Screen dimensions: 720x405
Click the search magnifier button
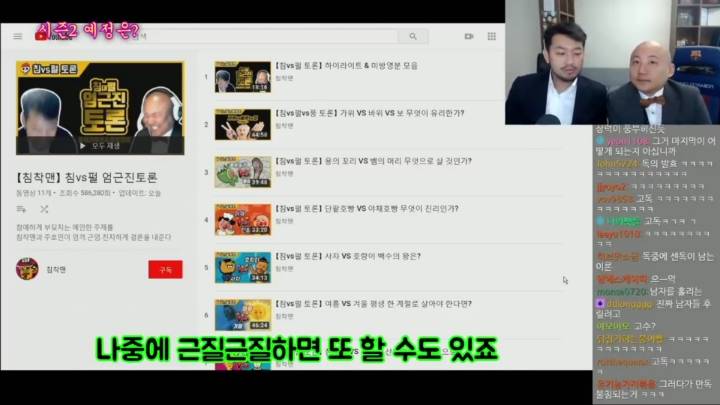coord(413,36)
